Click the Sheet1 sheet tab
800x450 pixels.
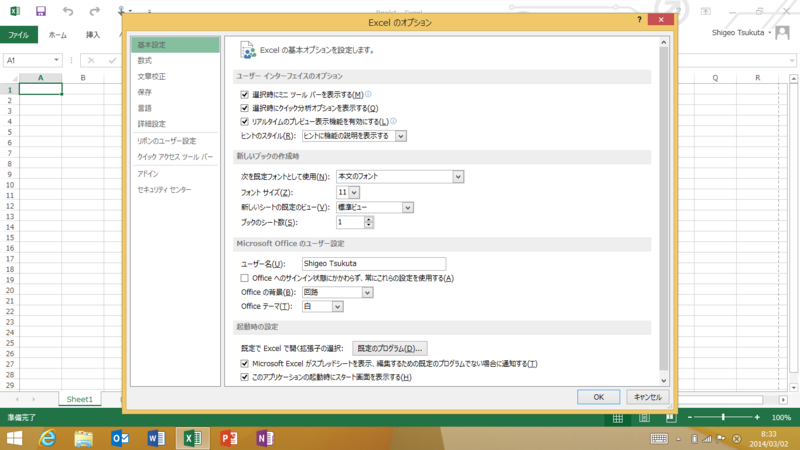[x=80, y=399]
